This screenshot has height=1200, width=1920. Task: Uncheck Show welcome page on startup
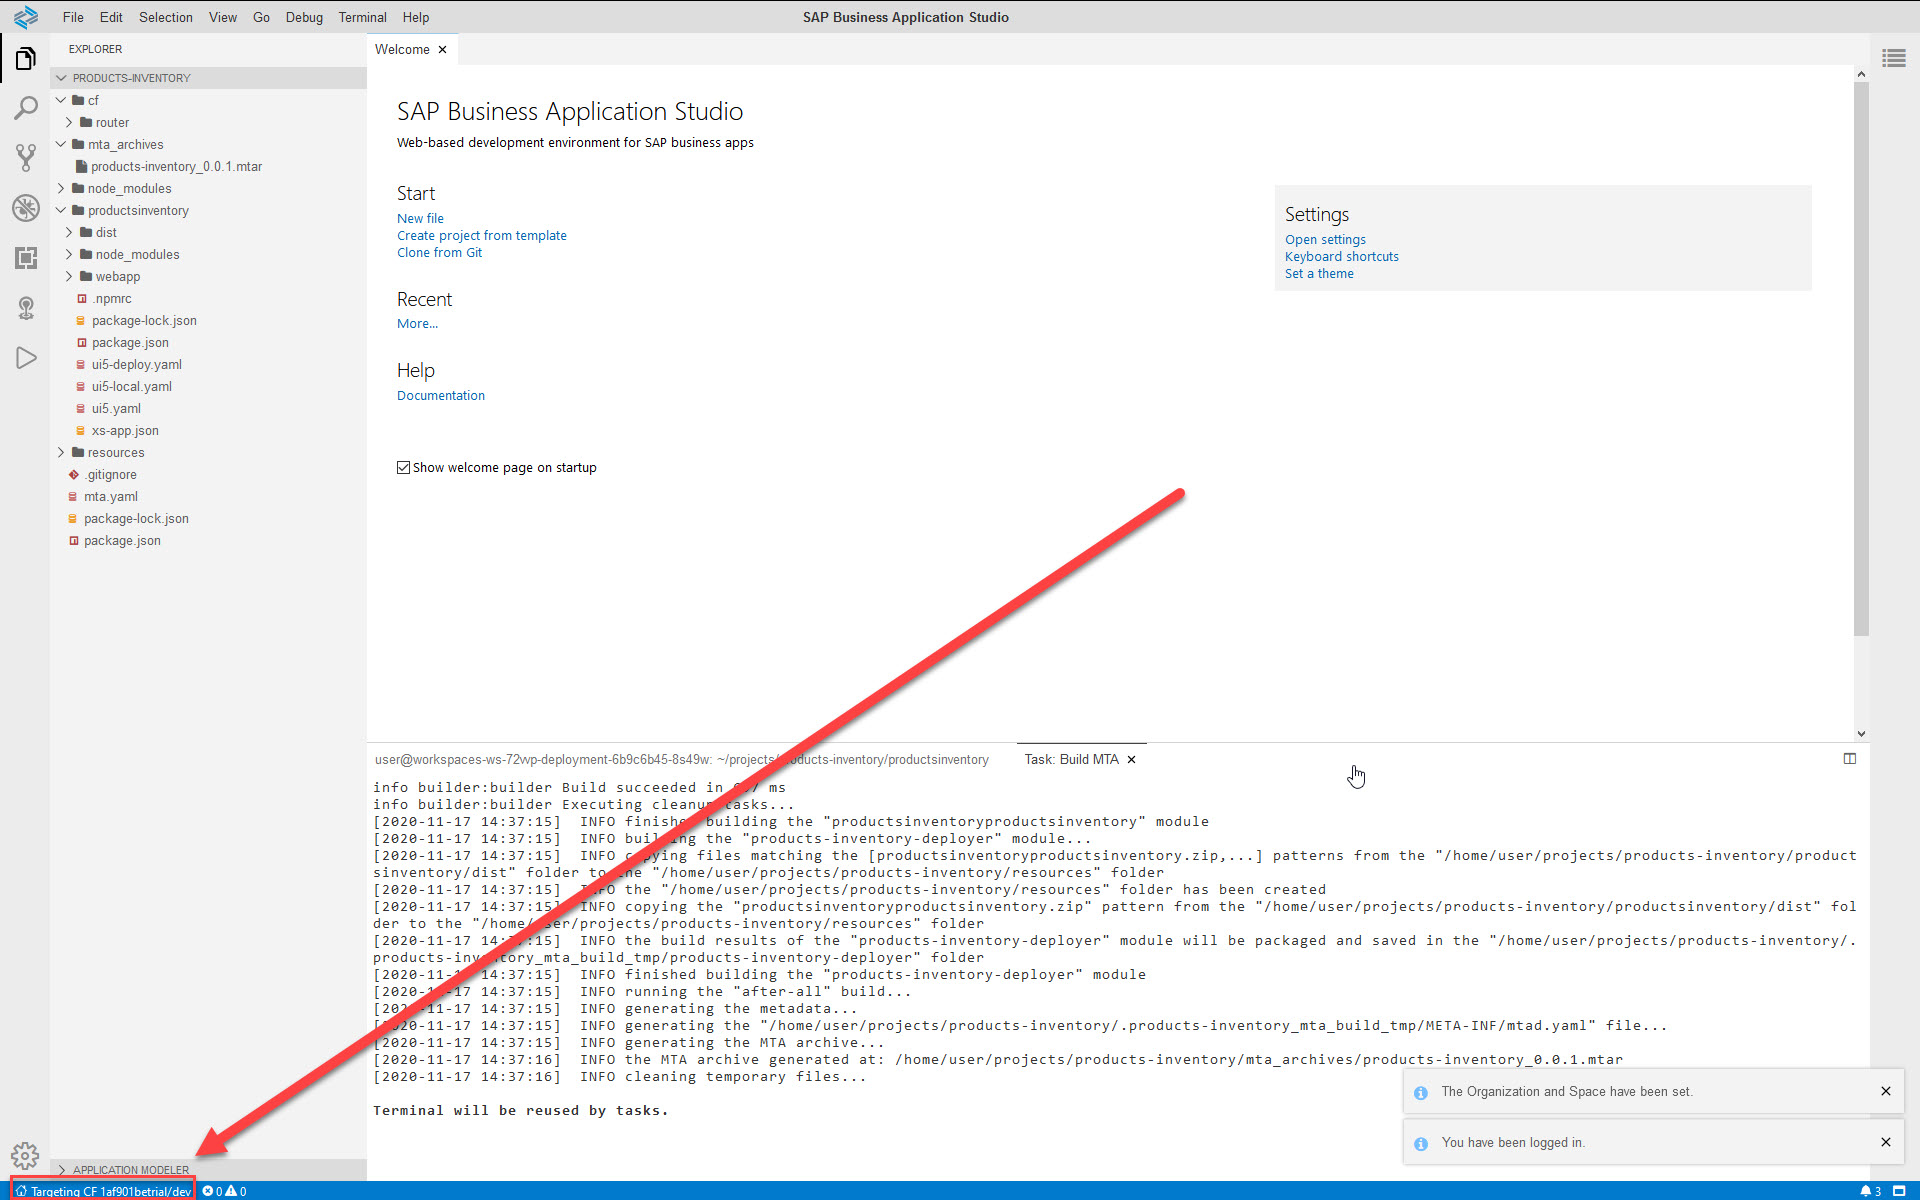point(404,468)
